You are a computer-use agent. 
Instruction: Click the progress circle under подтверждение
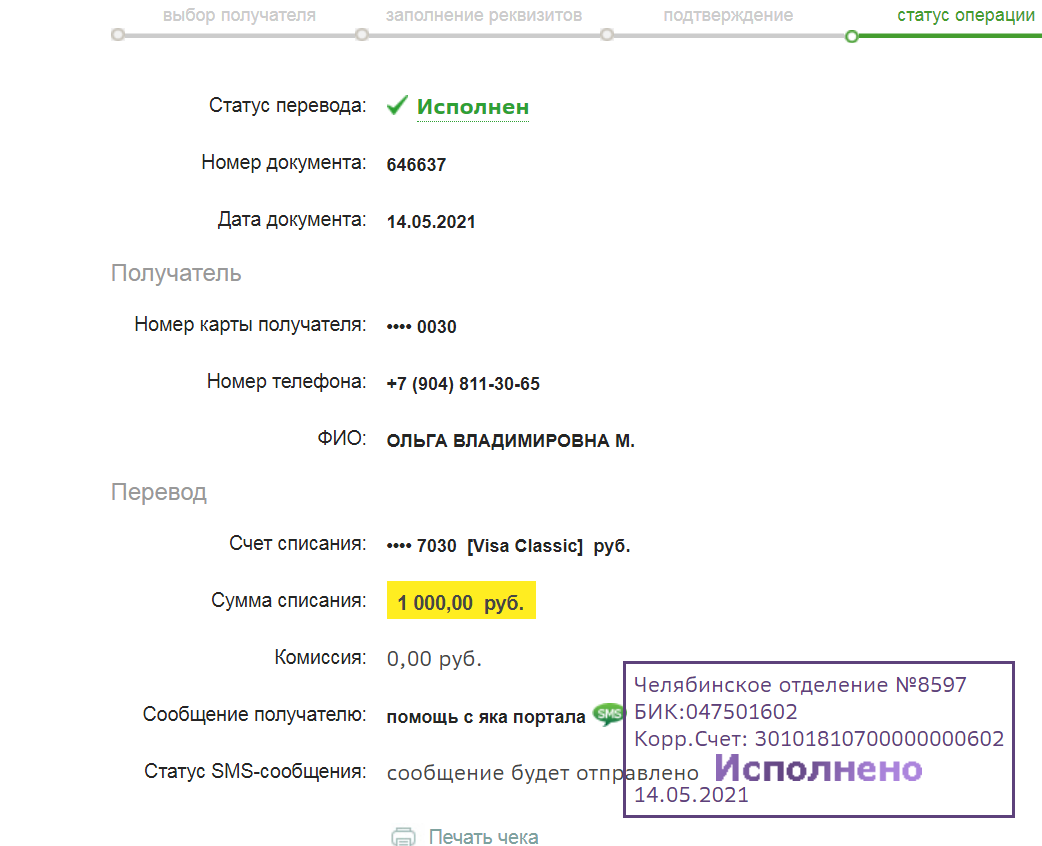click(x=607, y=35)
